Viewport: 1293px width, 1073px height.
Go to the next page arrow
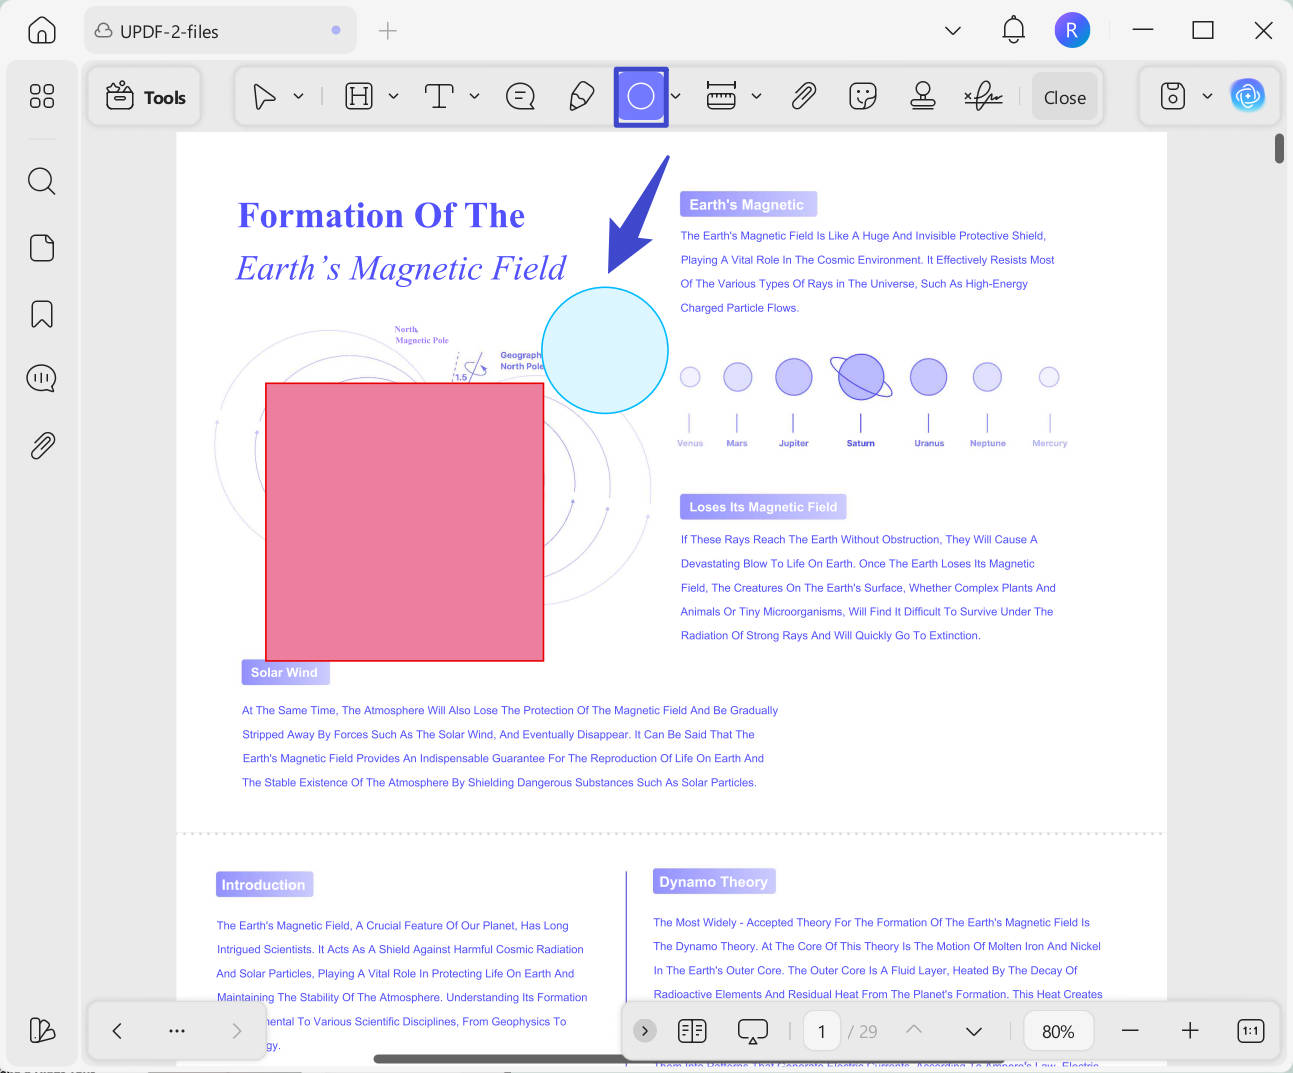974,1031
